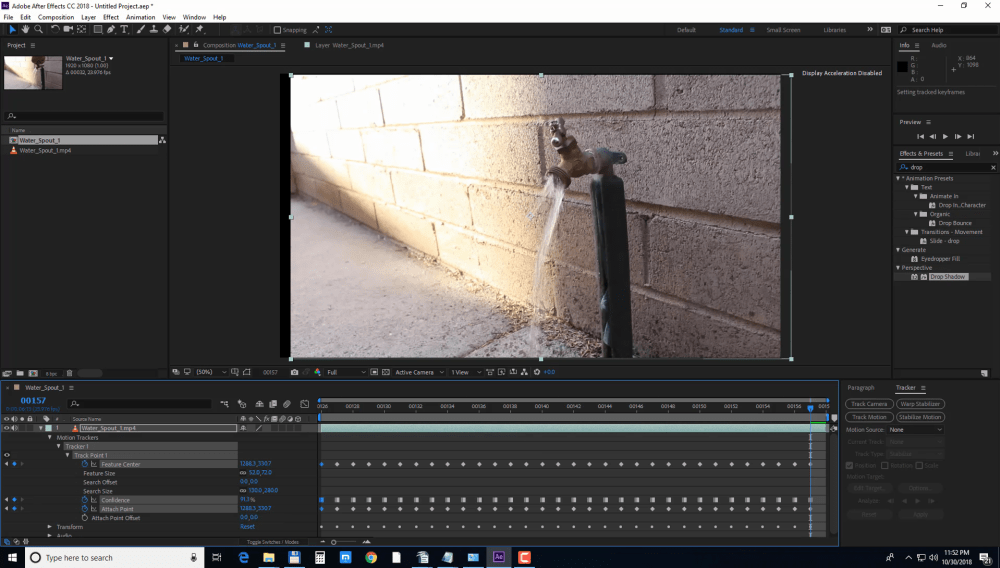Click the snapshot camera icon in viewer
Image resolution: width=1000 pixels, height=568 pixels.
294,372
